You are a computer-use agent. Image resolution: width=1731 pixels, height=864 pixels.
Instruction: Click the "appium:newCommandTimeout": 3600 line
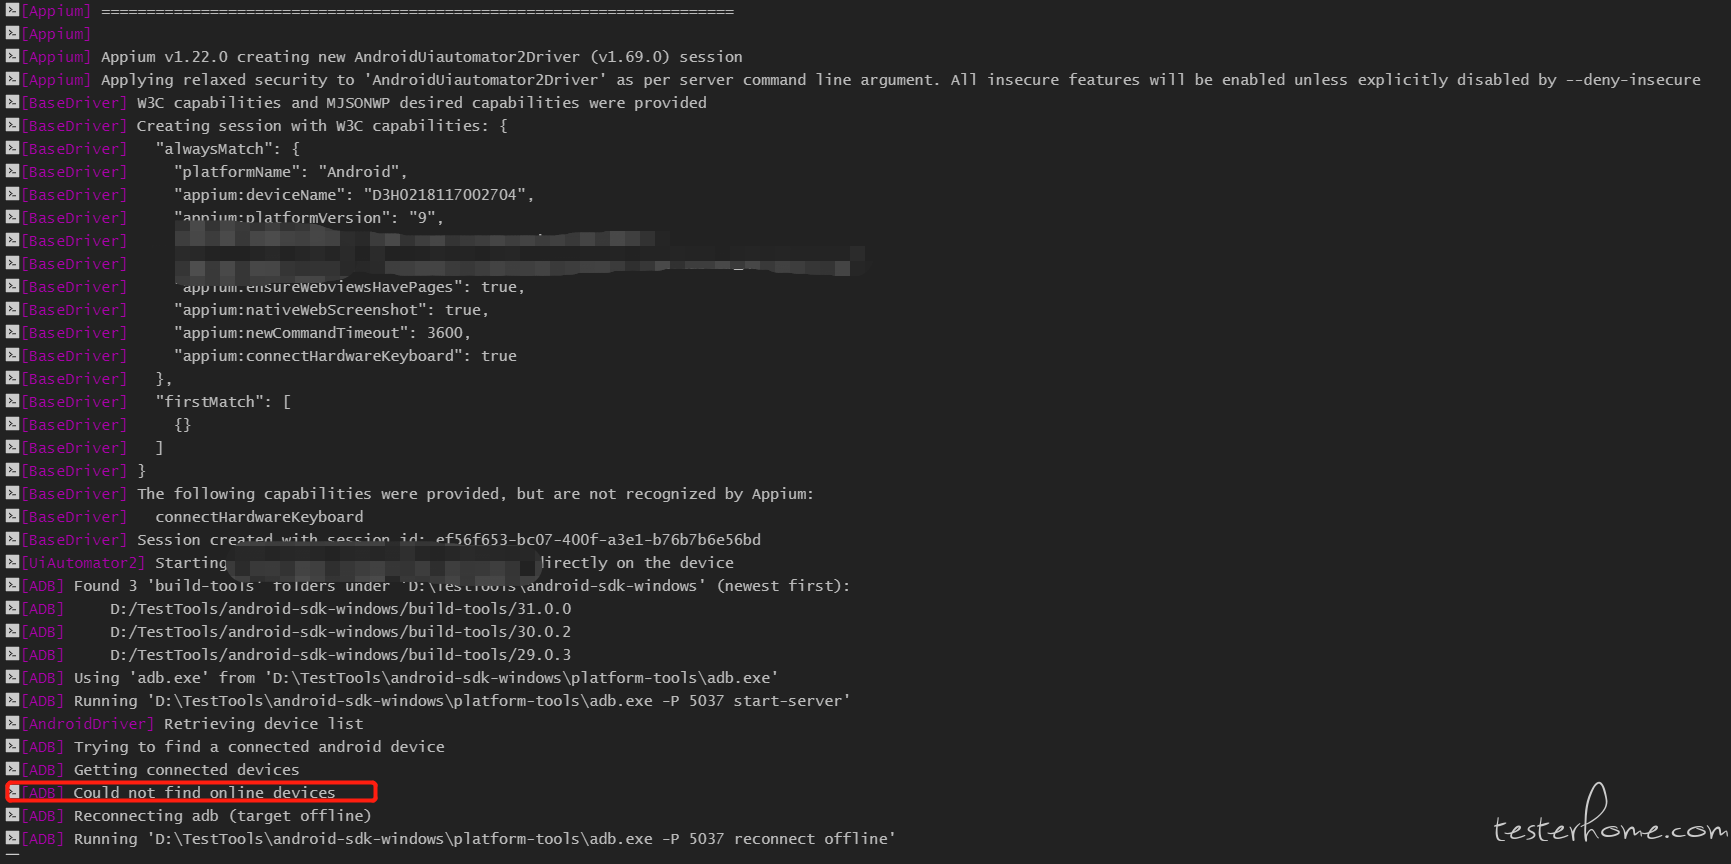click(322, 333)
